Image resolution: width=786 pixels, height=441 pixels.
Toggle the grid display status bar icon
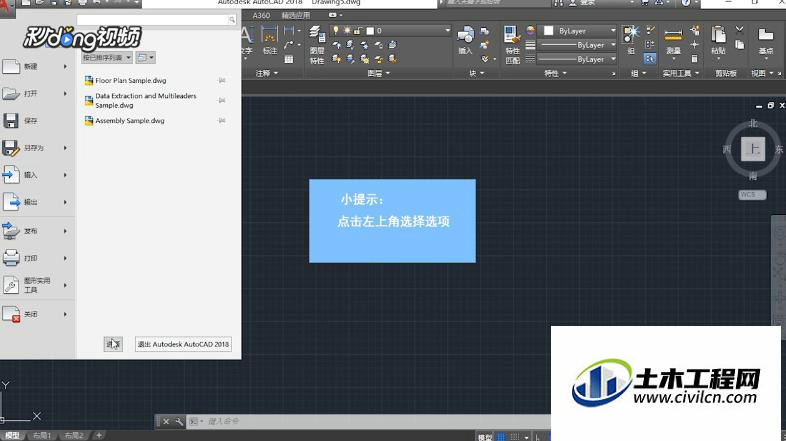501,437
